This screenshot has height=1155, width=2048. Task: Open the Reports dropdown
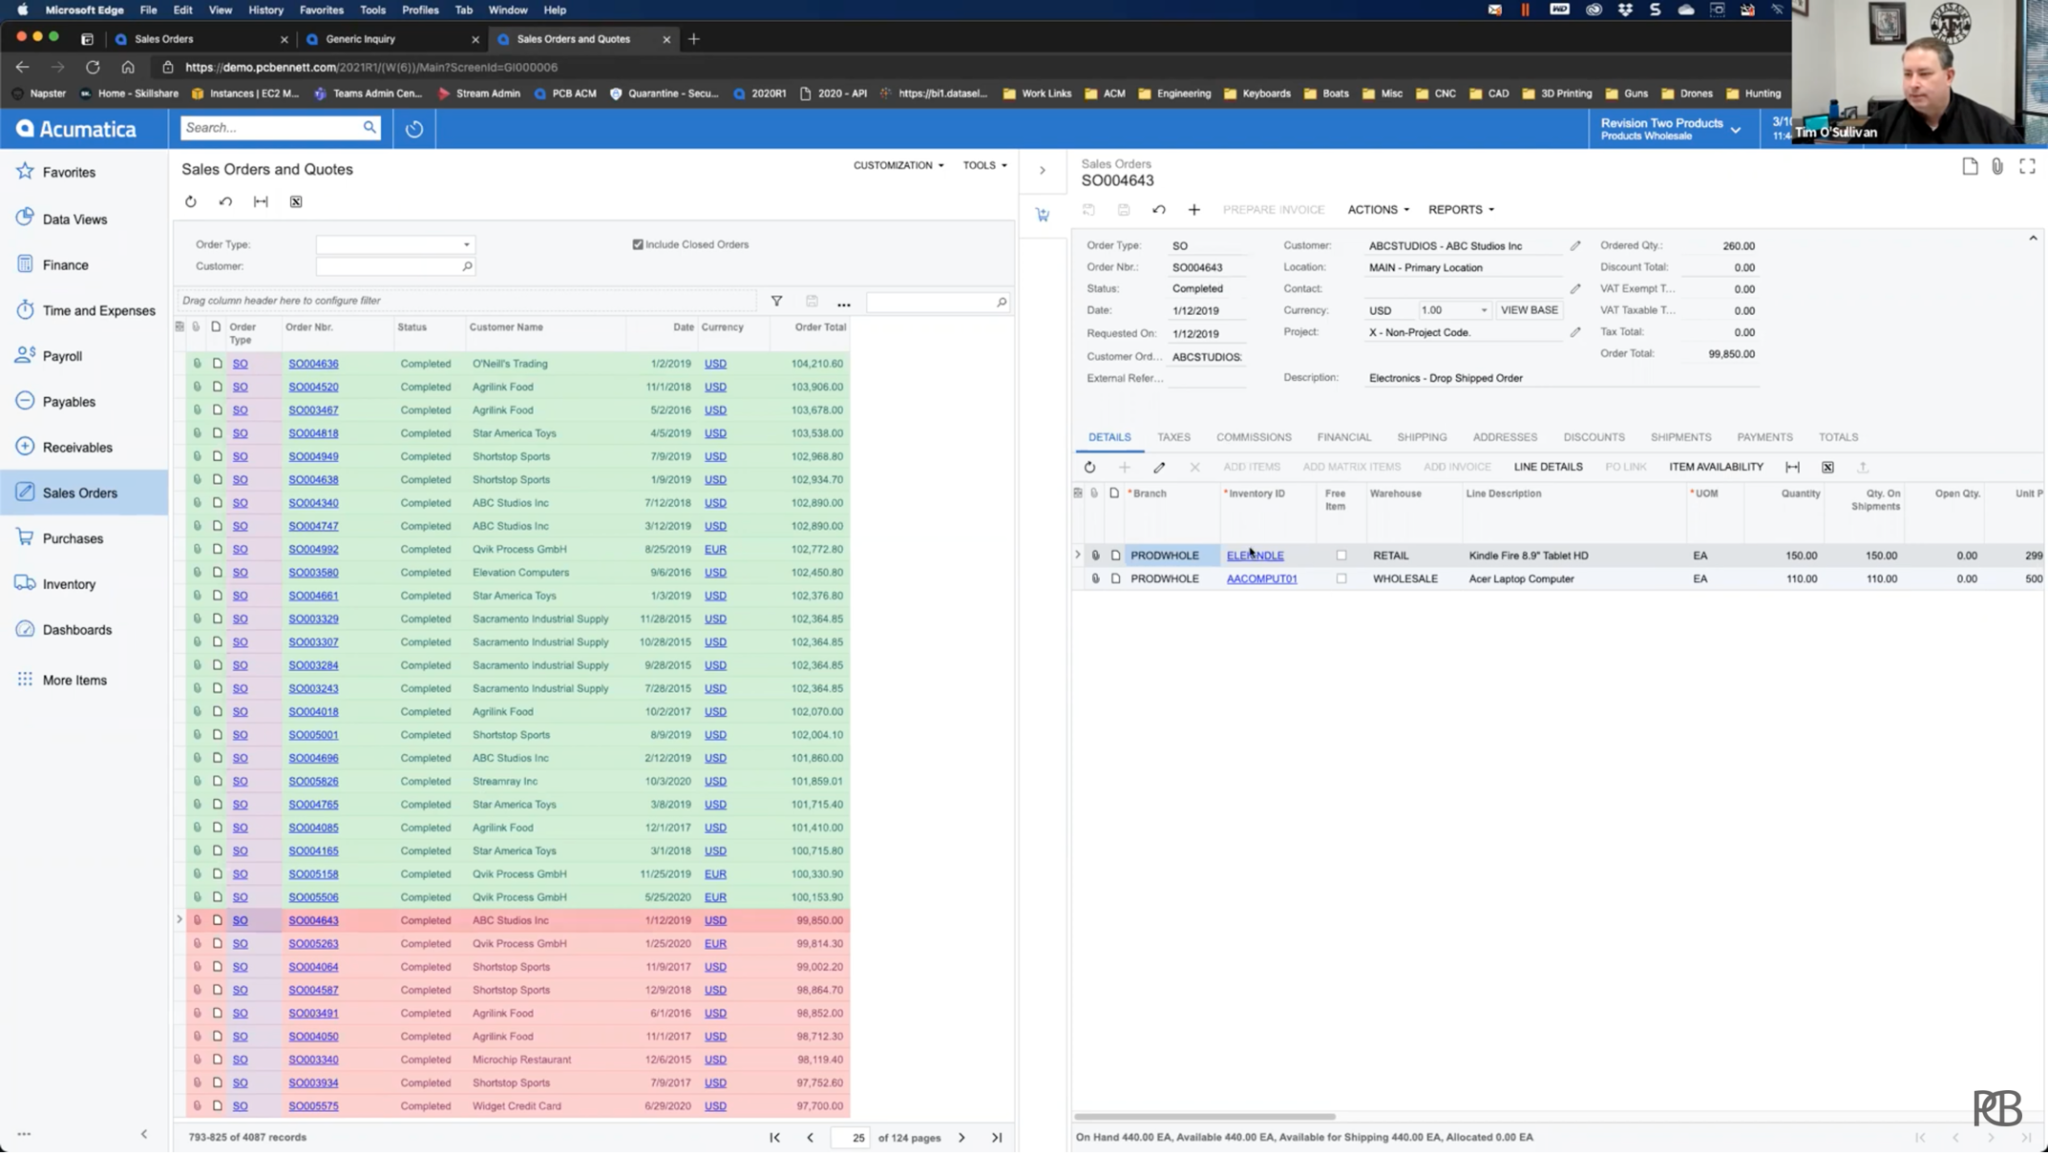(x=1459, y=209)
